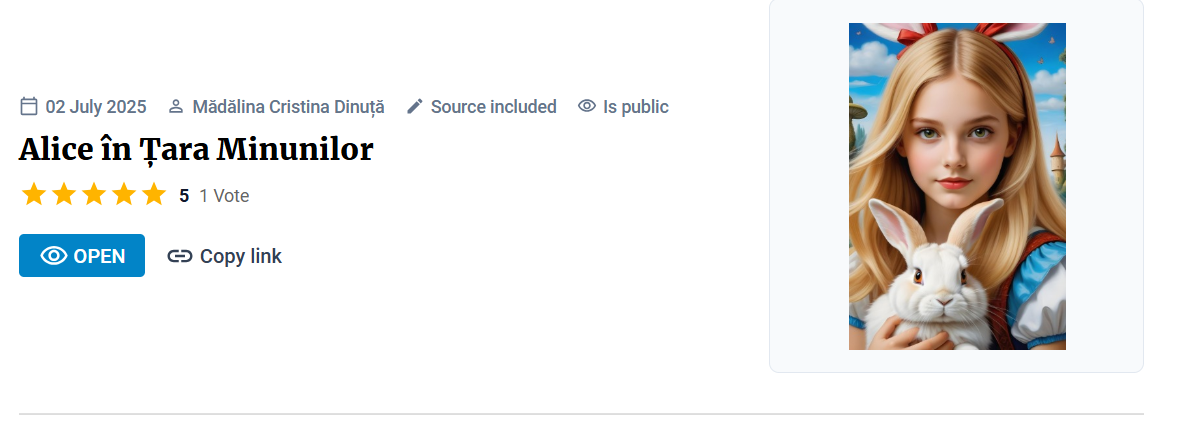The width and height of the screenshot is (1202, 438).
Task: Copy link to the Alice story
Action: [x=240, y=256]
